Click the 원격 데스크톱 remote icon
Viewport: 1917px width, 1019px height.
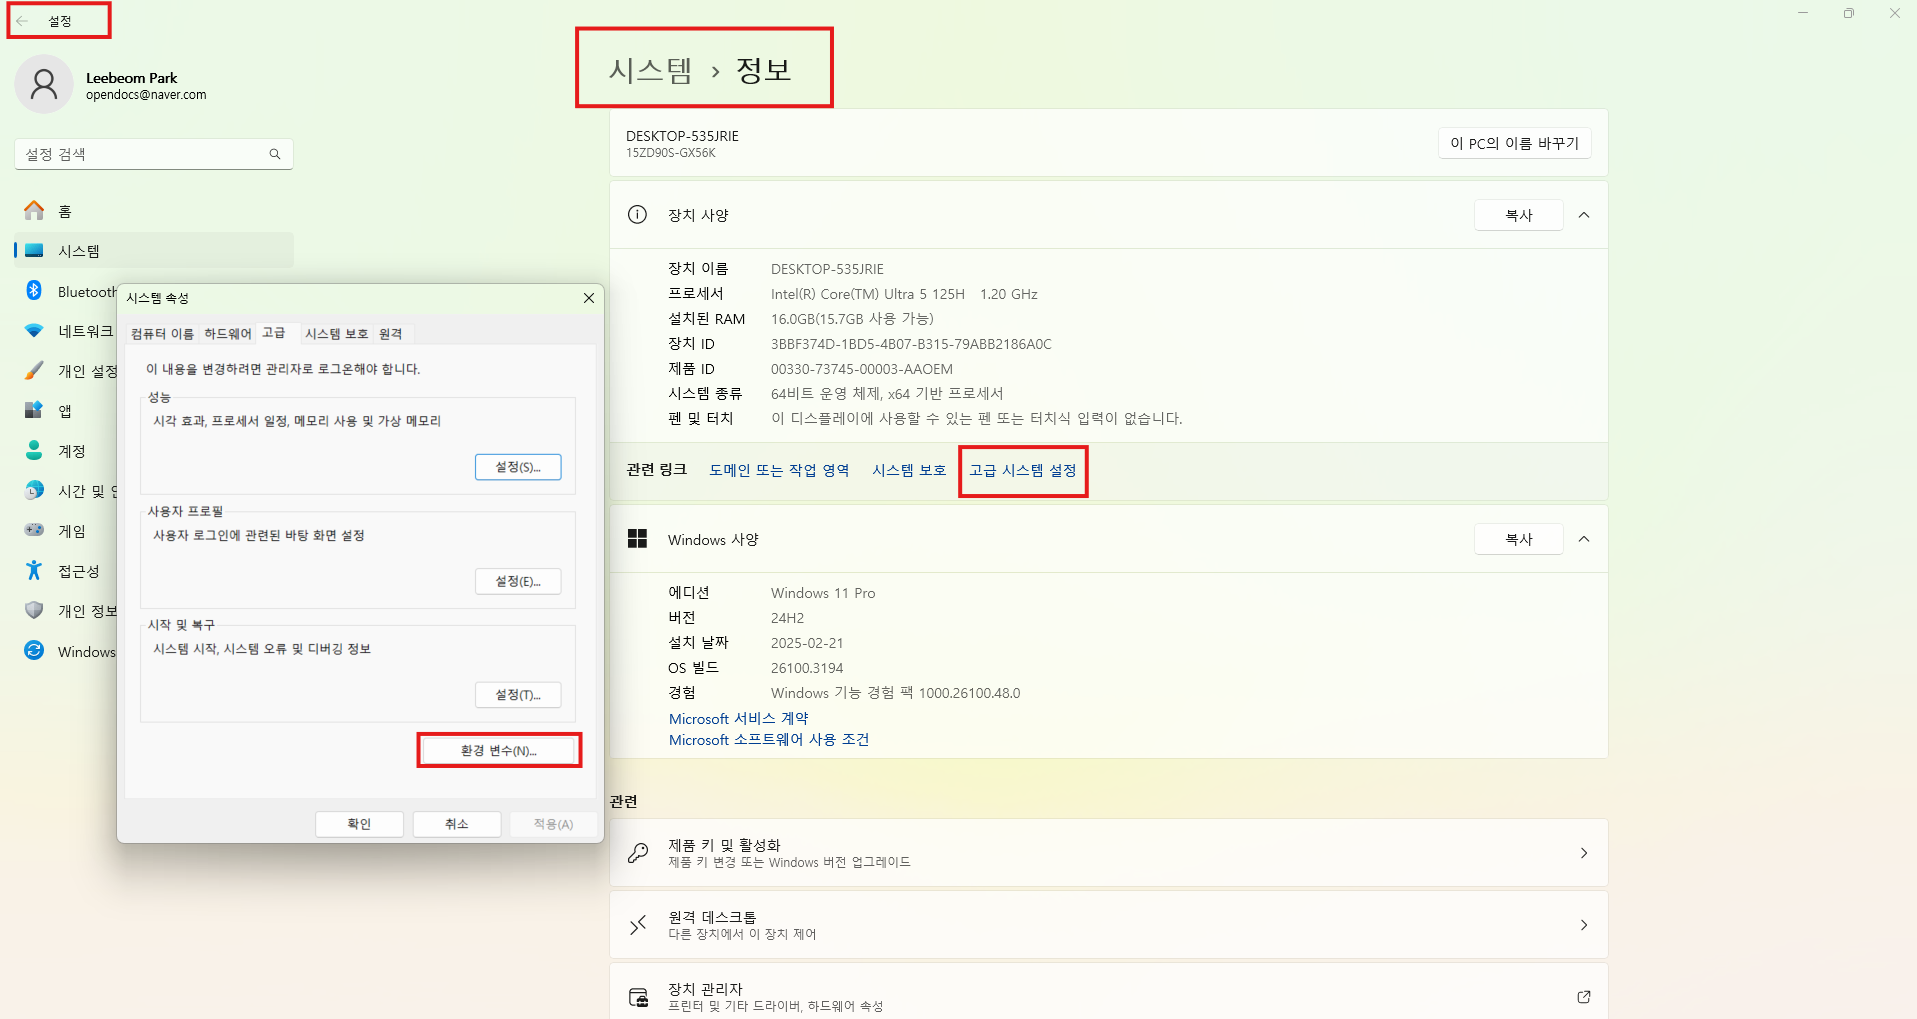(637, 925)
